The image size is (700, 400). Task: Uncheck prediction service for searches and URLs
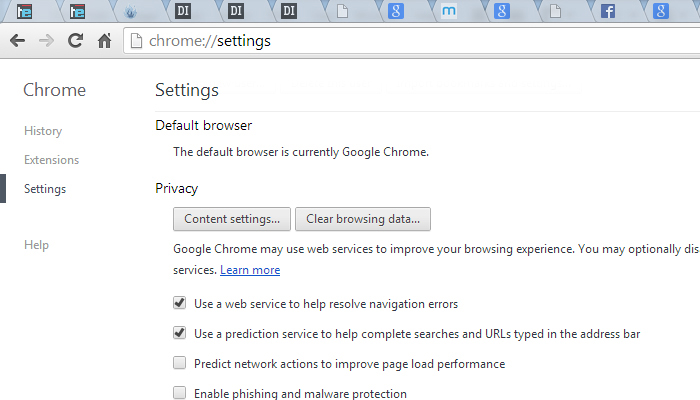[179, 333]
